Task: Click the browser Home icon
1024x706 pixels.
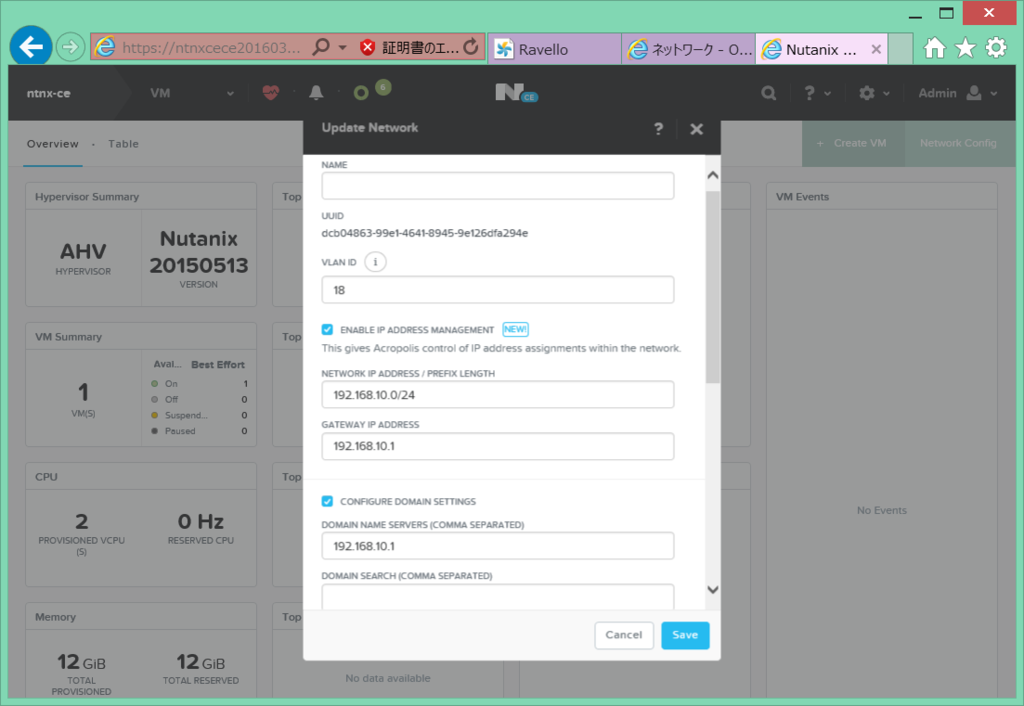Action: (x=935, y=48)
